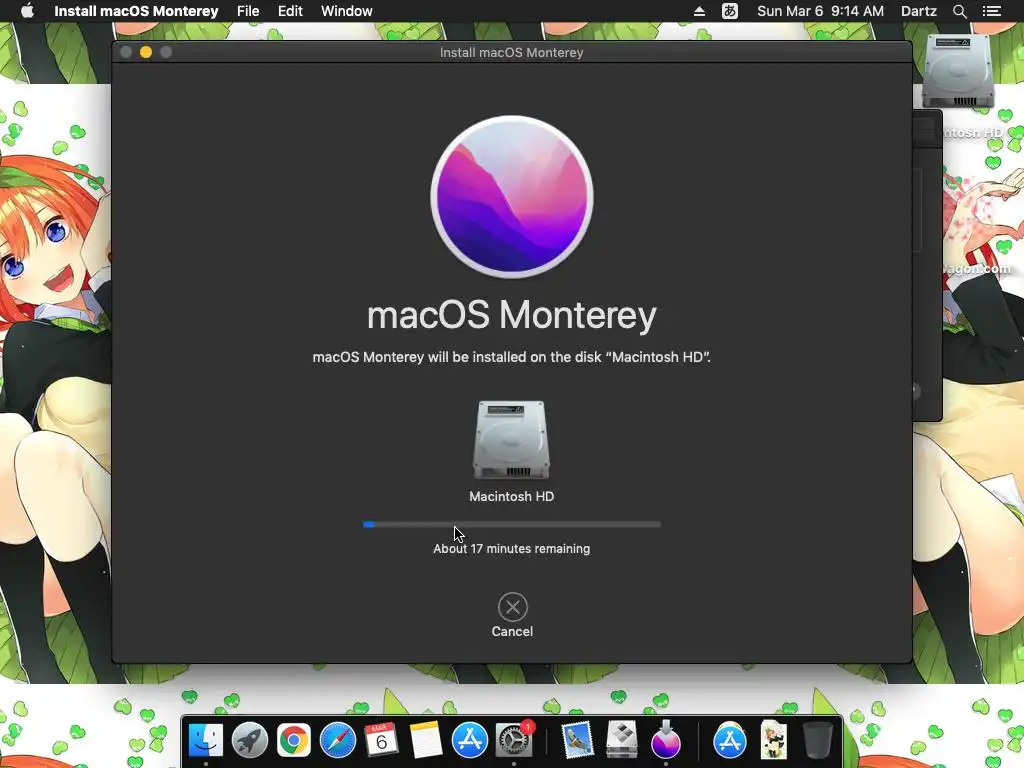This screenshot has height=768, width=1024.
Task: Open System Preferences with badge
Action: (x=514, y=741)
